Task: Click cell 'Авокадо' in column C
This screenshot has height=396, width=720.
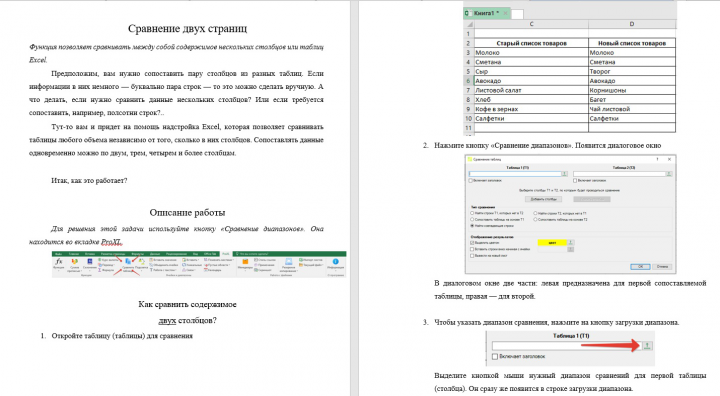Action: click(x=531, y=81)
